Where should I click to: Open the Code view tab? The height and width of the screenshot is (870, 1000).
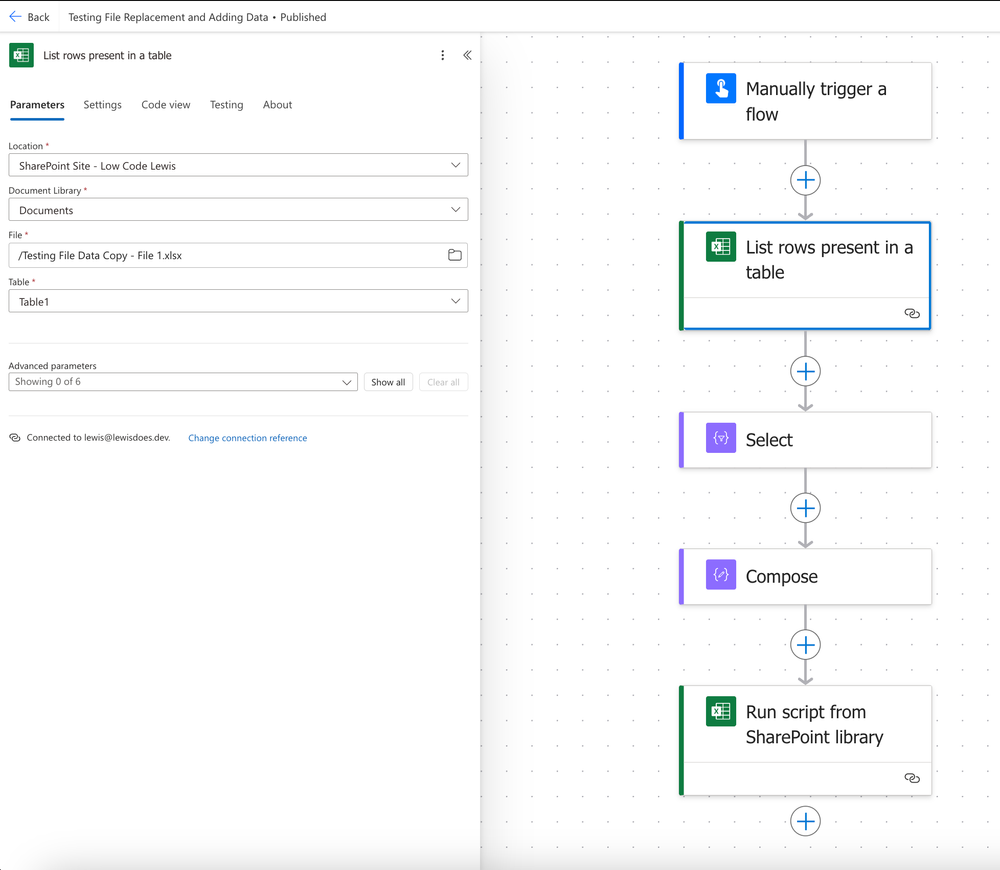[x=165, y=104]
